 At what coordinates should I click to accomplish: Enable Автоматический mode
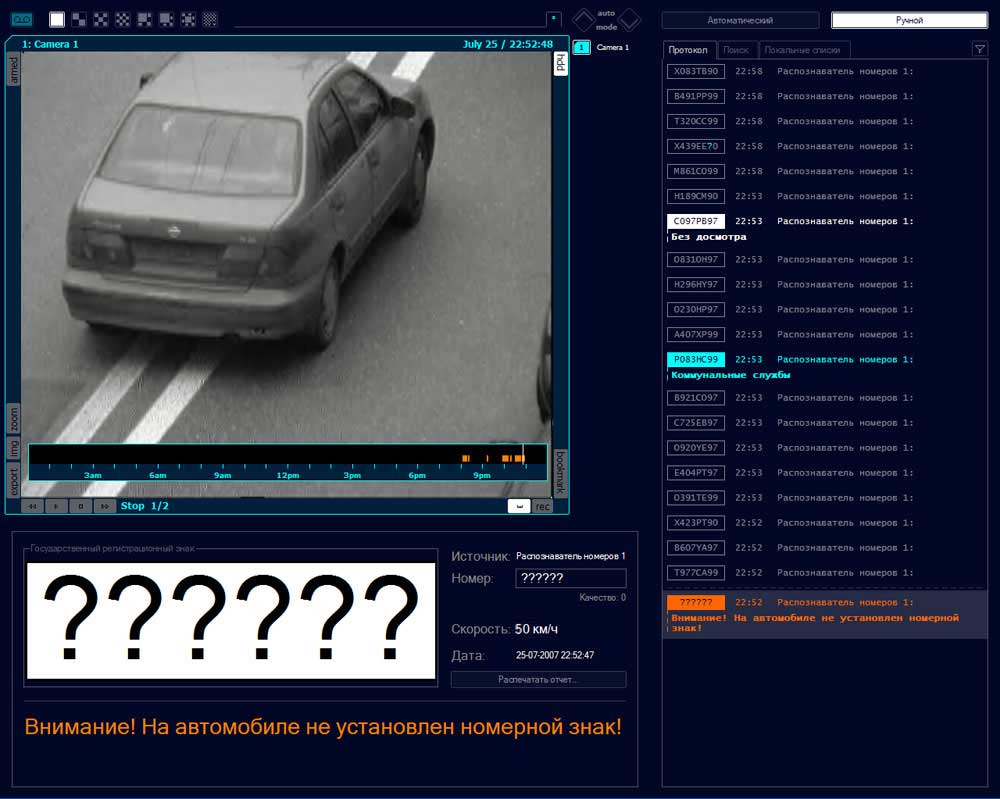tap(740, 20)
